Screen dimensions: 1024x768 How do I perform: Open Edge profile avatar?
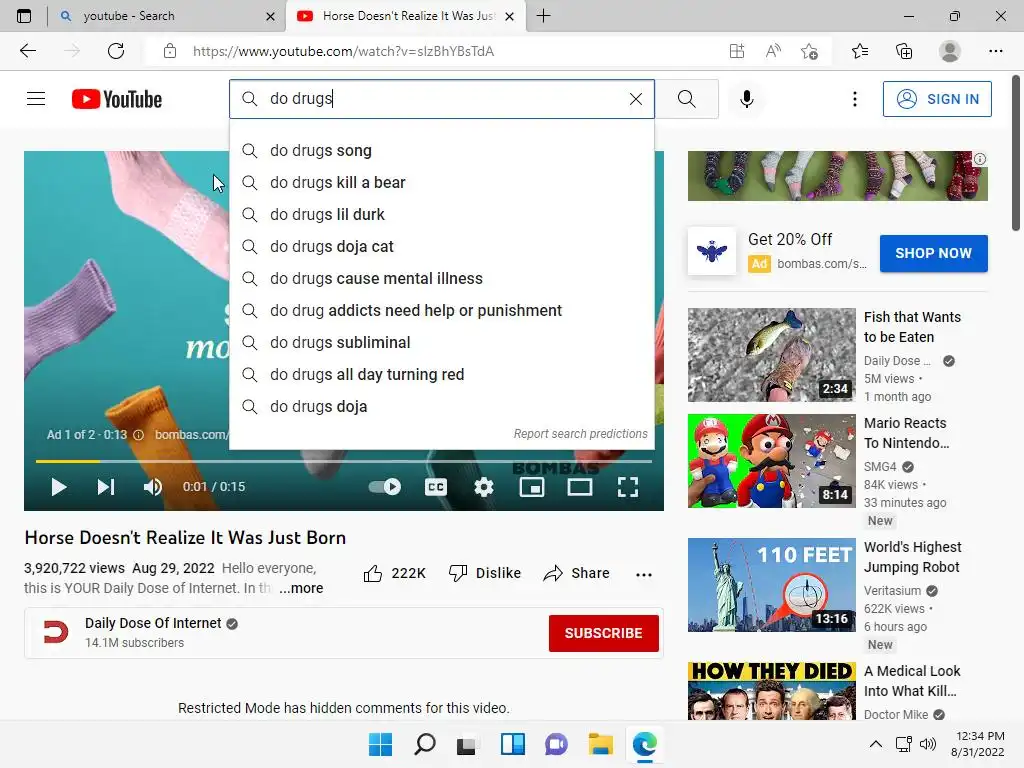tap(950, 51)
